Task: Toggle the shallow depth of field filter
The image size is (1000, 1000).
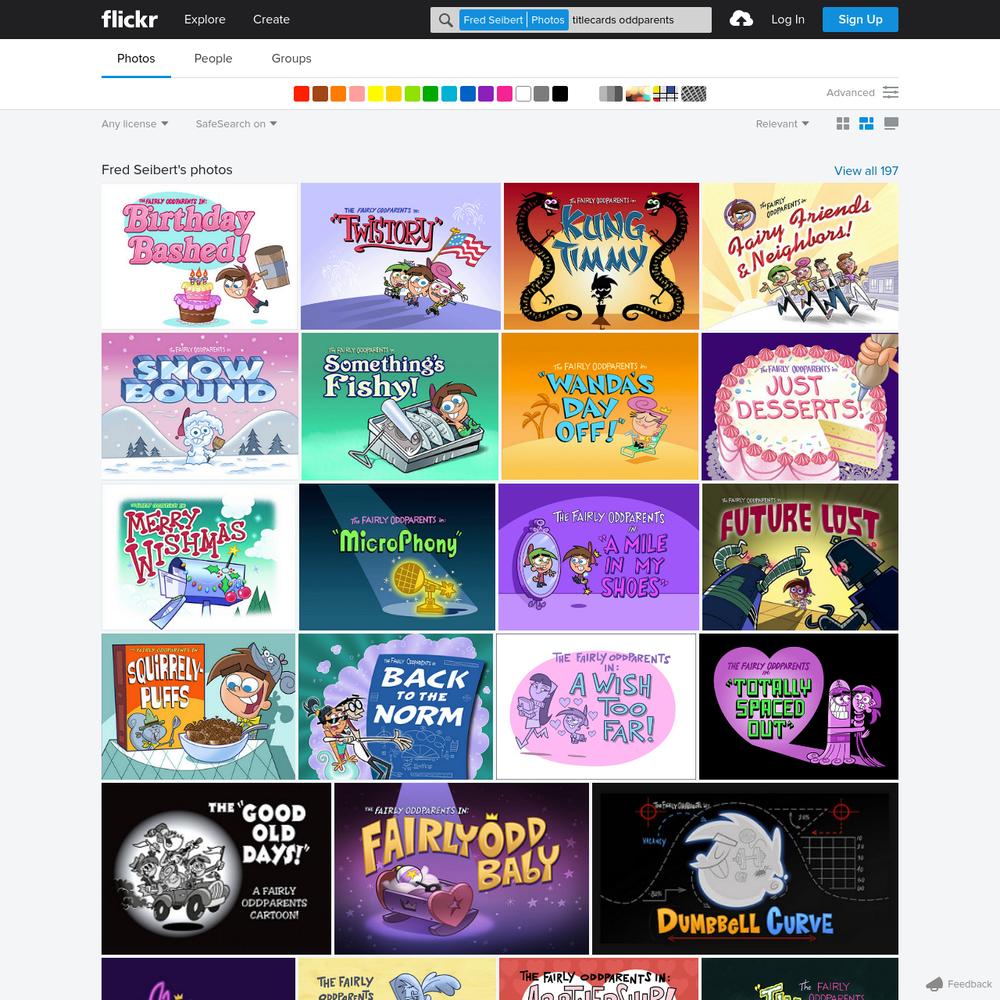Action: [638, 94]
